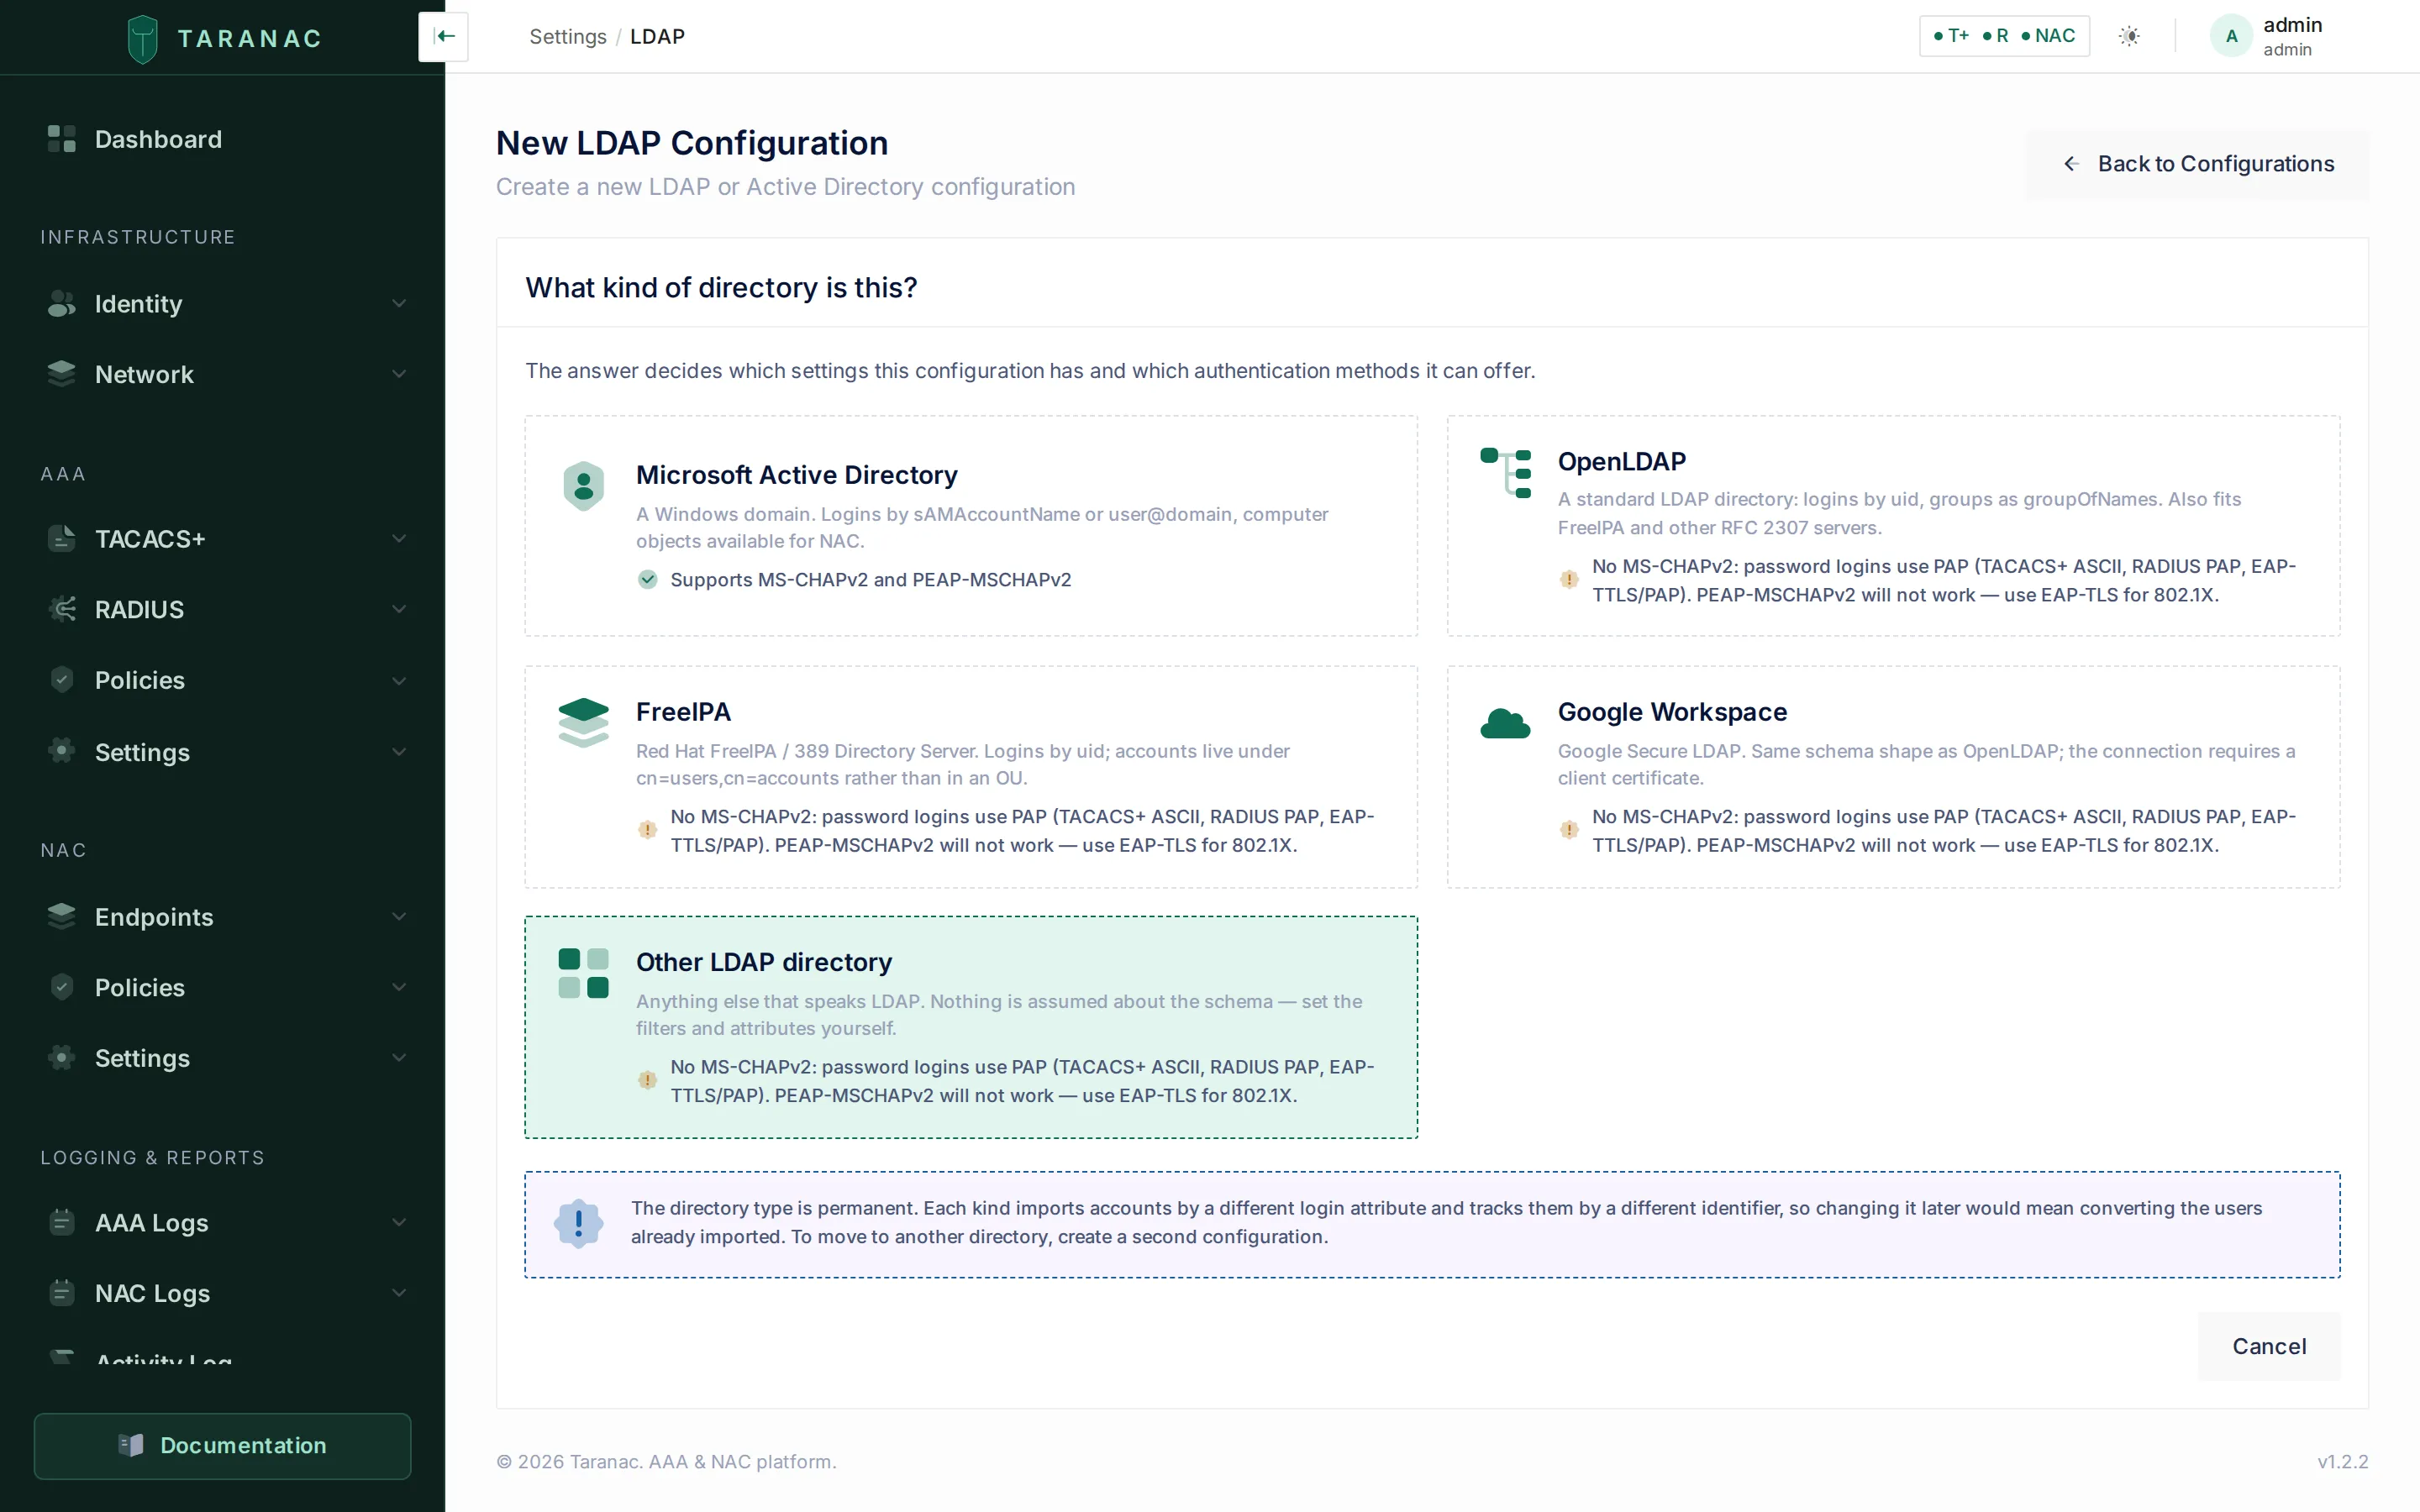Click the AAA Settings gear icon

[x=62, y=751]
